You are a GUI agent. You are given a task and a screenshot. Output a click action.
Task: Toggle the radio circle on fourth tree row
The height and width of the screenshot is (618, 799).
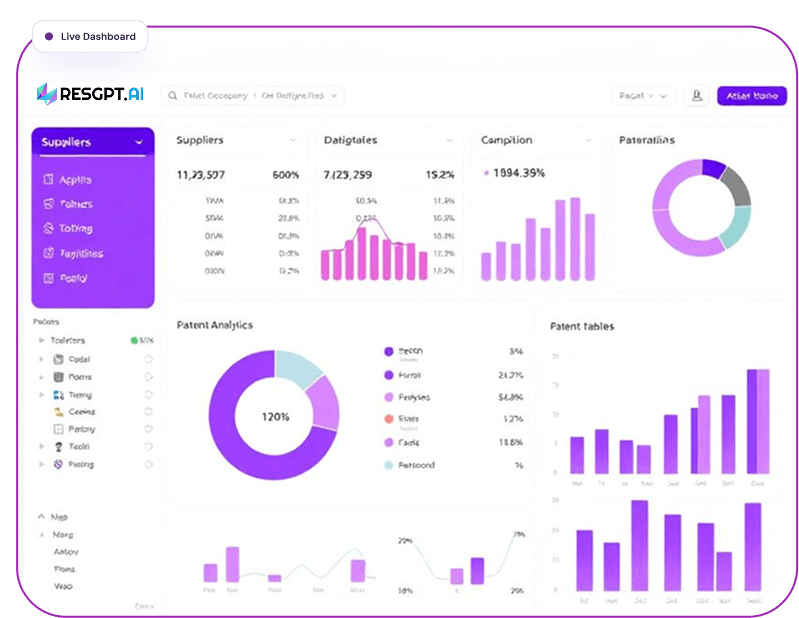[x=148, y=395]
